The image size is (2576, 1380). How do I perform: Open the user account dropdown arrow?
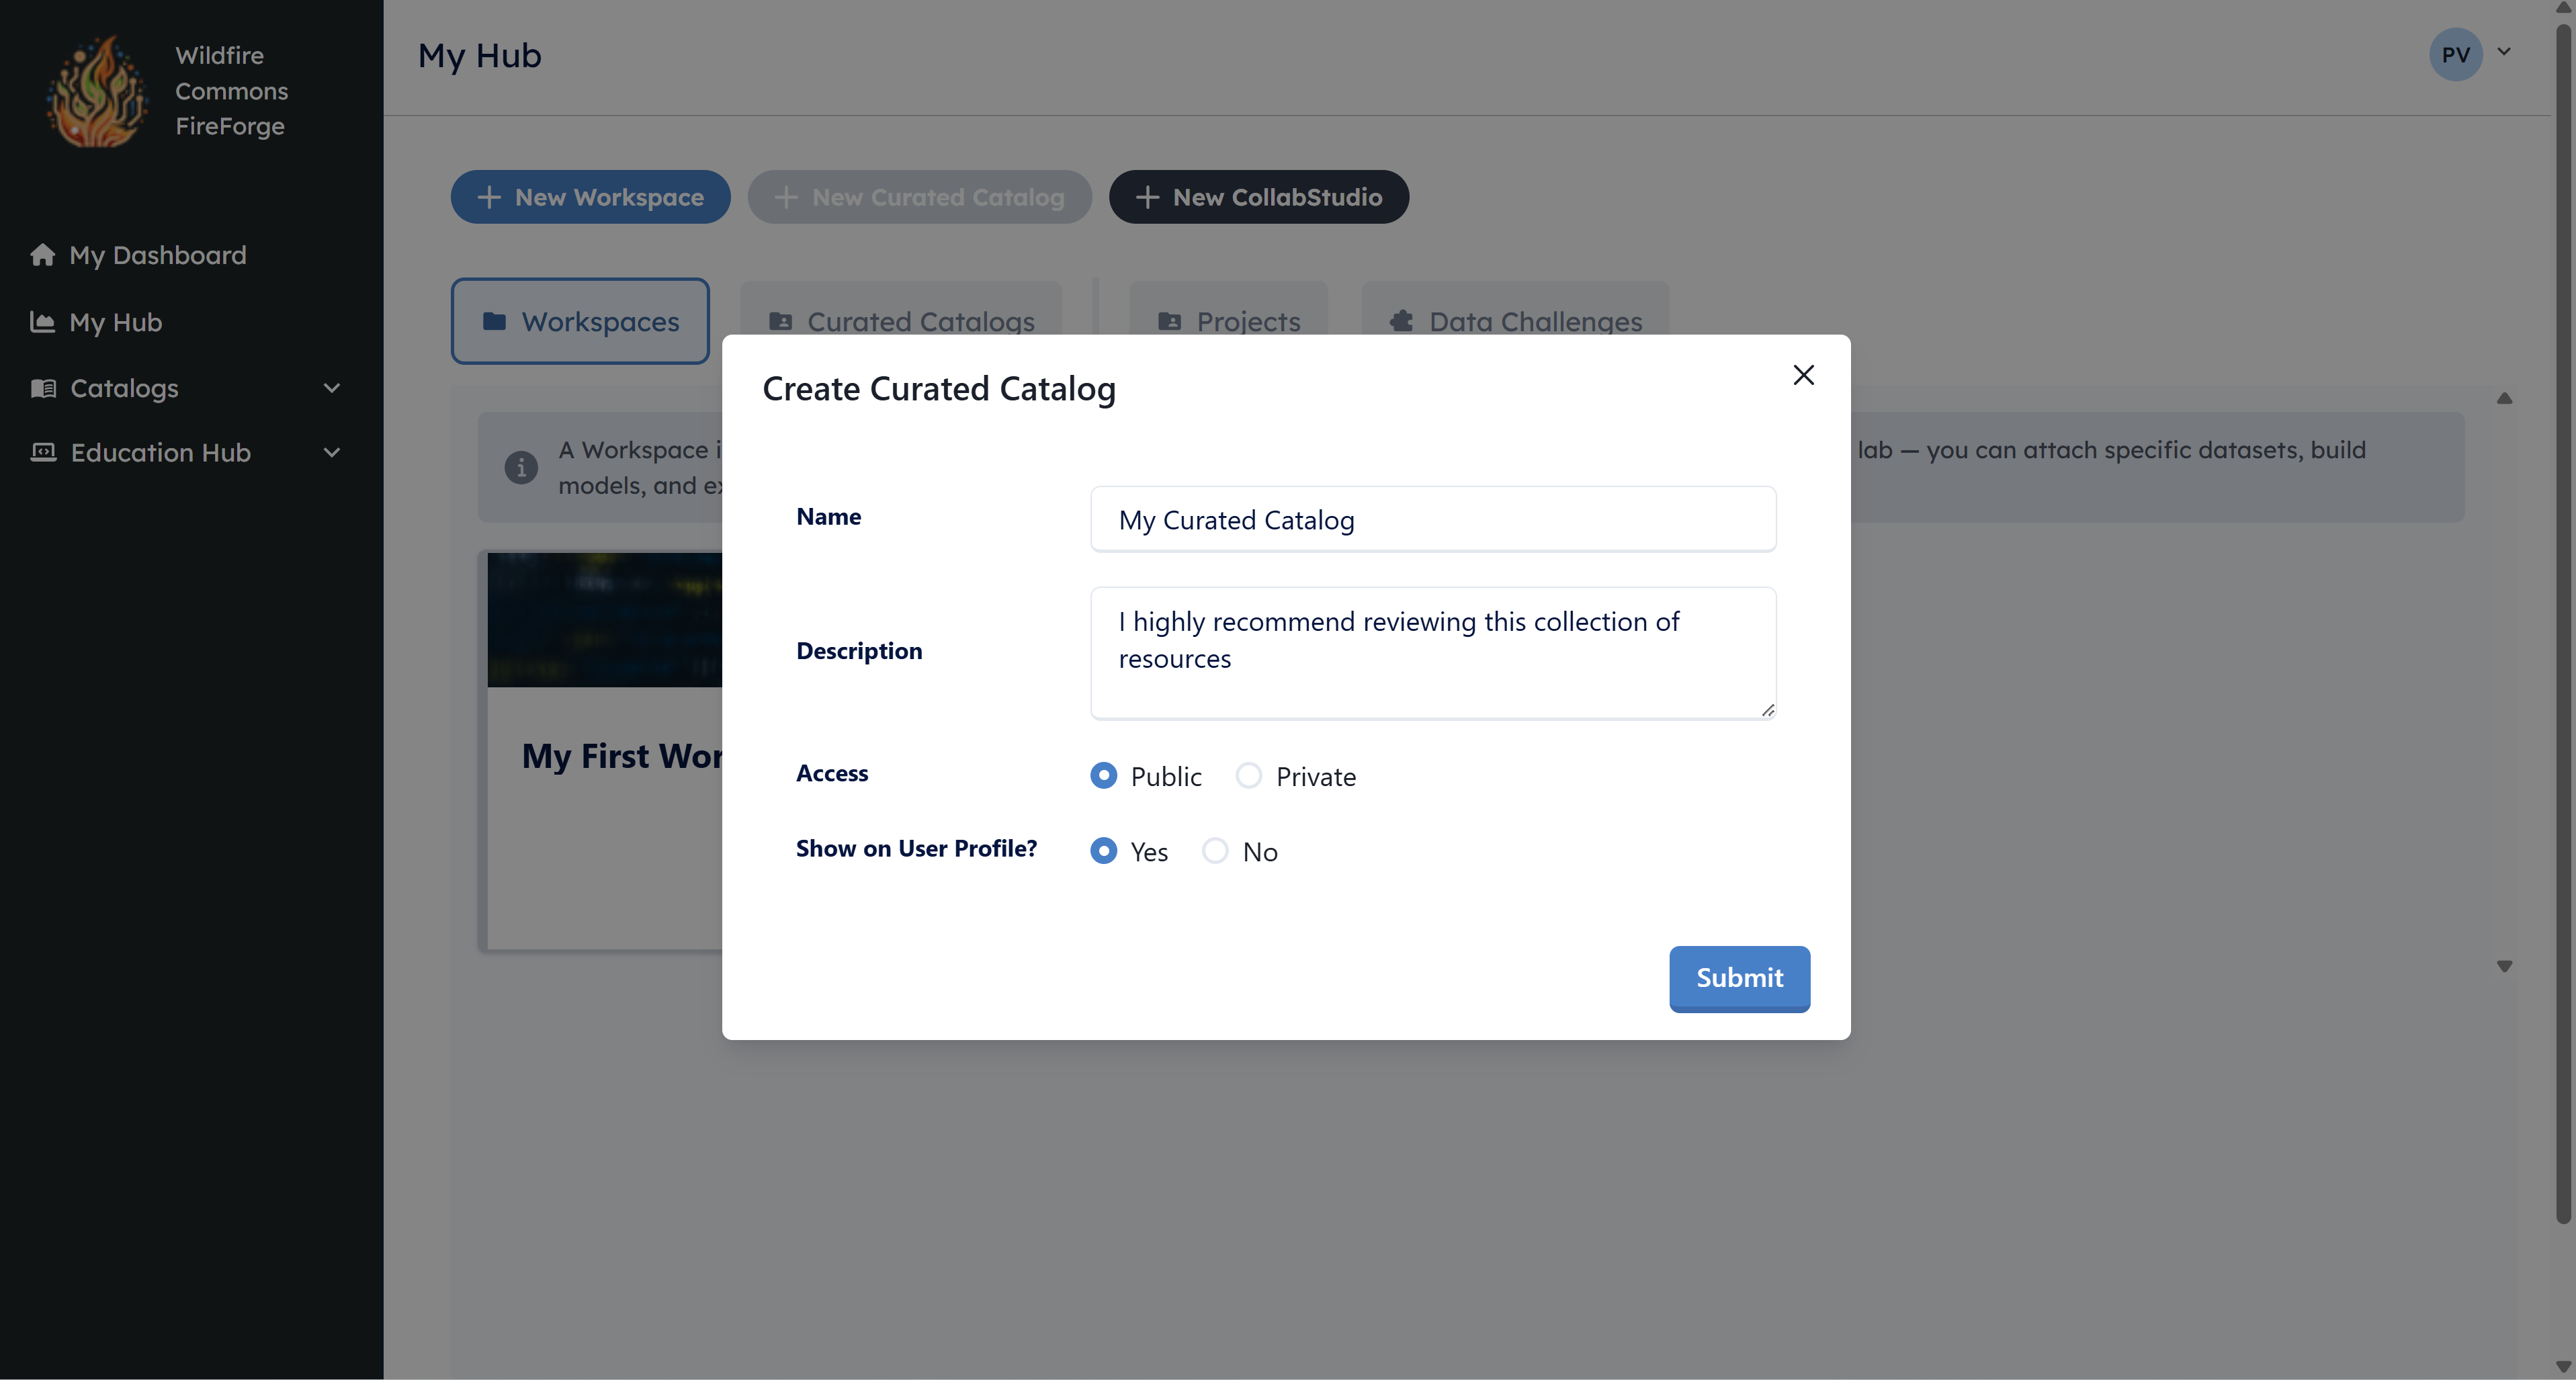[x=2504, y=52]
